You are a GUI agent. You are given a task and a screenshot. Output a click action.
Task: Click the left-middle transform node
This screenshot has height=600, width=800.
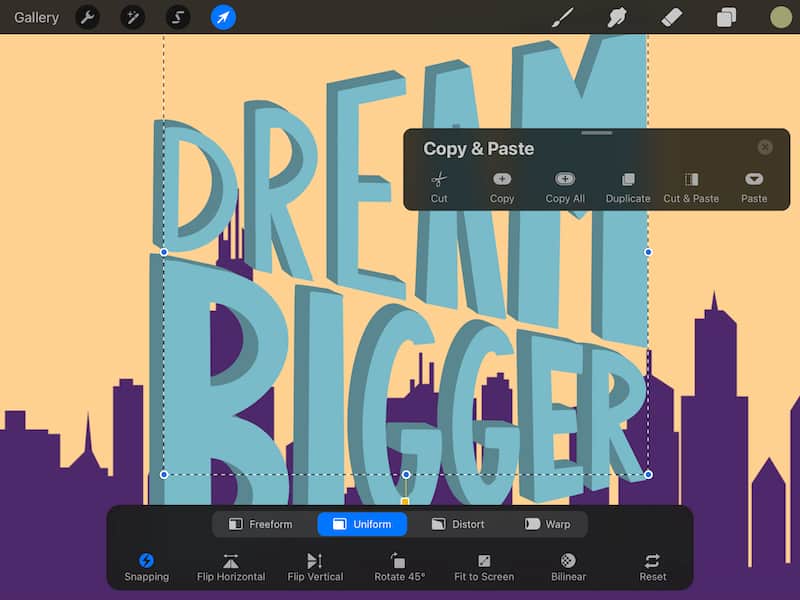click(164, 252)
